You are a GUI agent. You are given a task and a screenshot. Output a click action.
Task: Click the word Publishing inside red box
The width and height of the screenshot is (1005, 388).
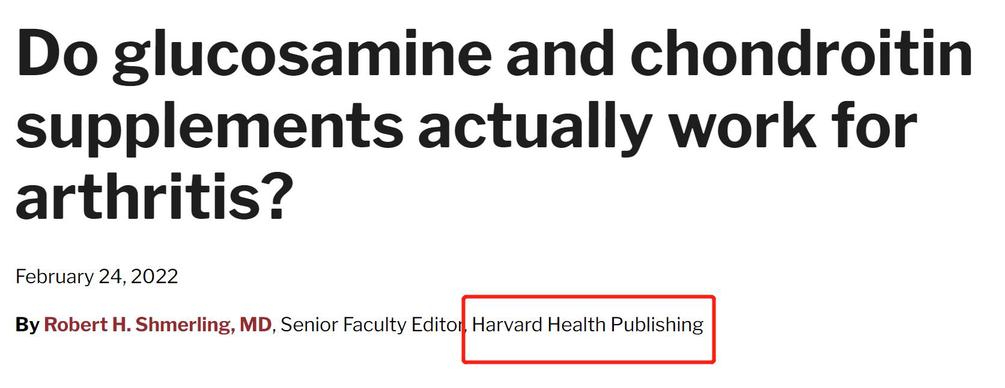(x=657, y=325)
